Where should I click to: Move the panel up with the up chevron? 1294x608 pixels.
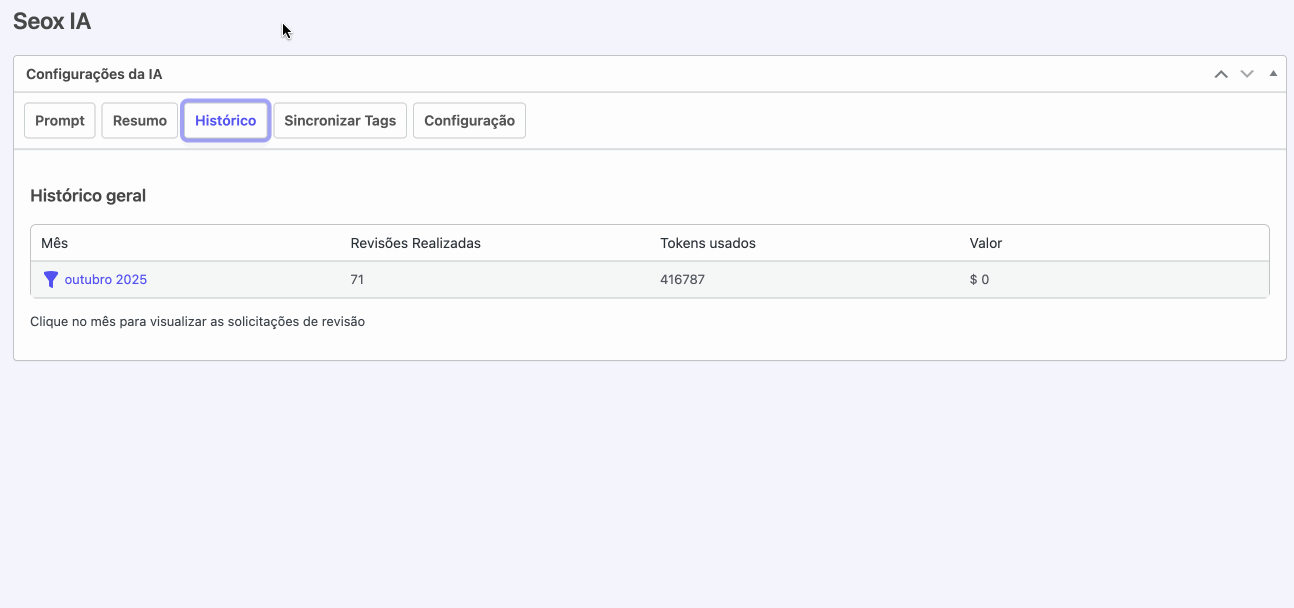point(1221,74)
